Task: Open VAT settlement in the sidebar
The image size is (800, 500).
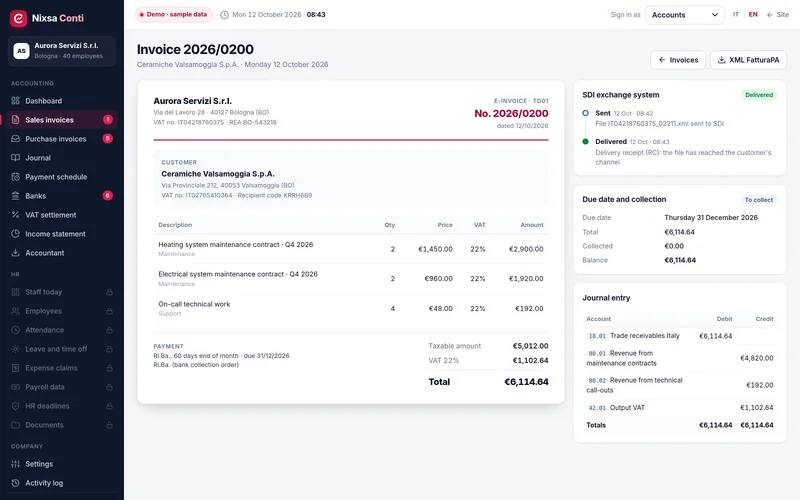Action: coord(62,215)
